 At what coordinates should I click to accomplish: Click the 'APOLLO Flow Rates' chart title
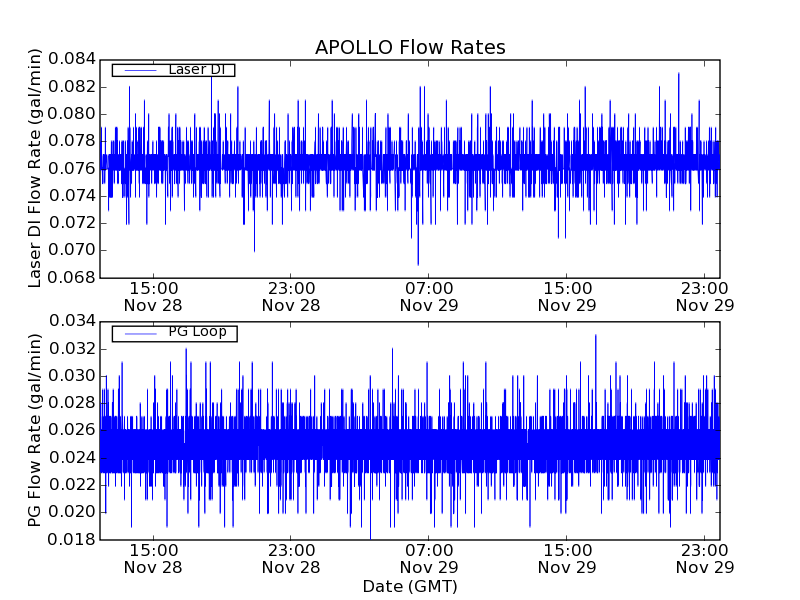pos(410,47)
